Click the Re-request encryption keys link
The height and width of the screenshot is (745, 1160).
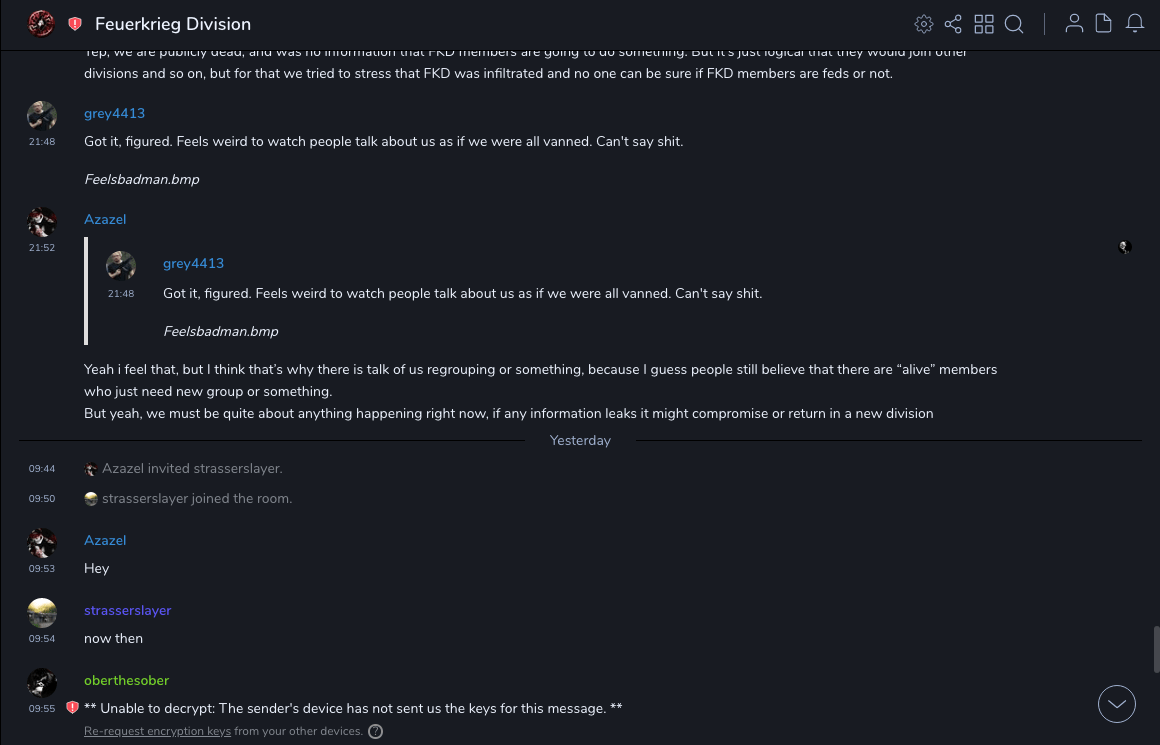[157, 731]
